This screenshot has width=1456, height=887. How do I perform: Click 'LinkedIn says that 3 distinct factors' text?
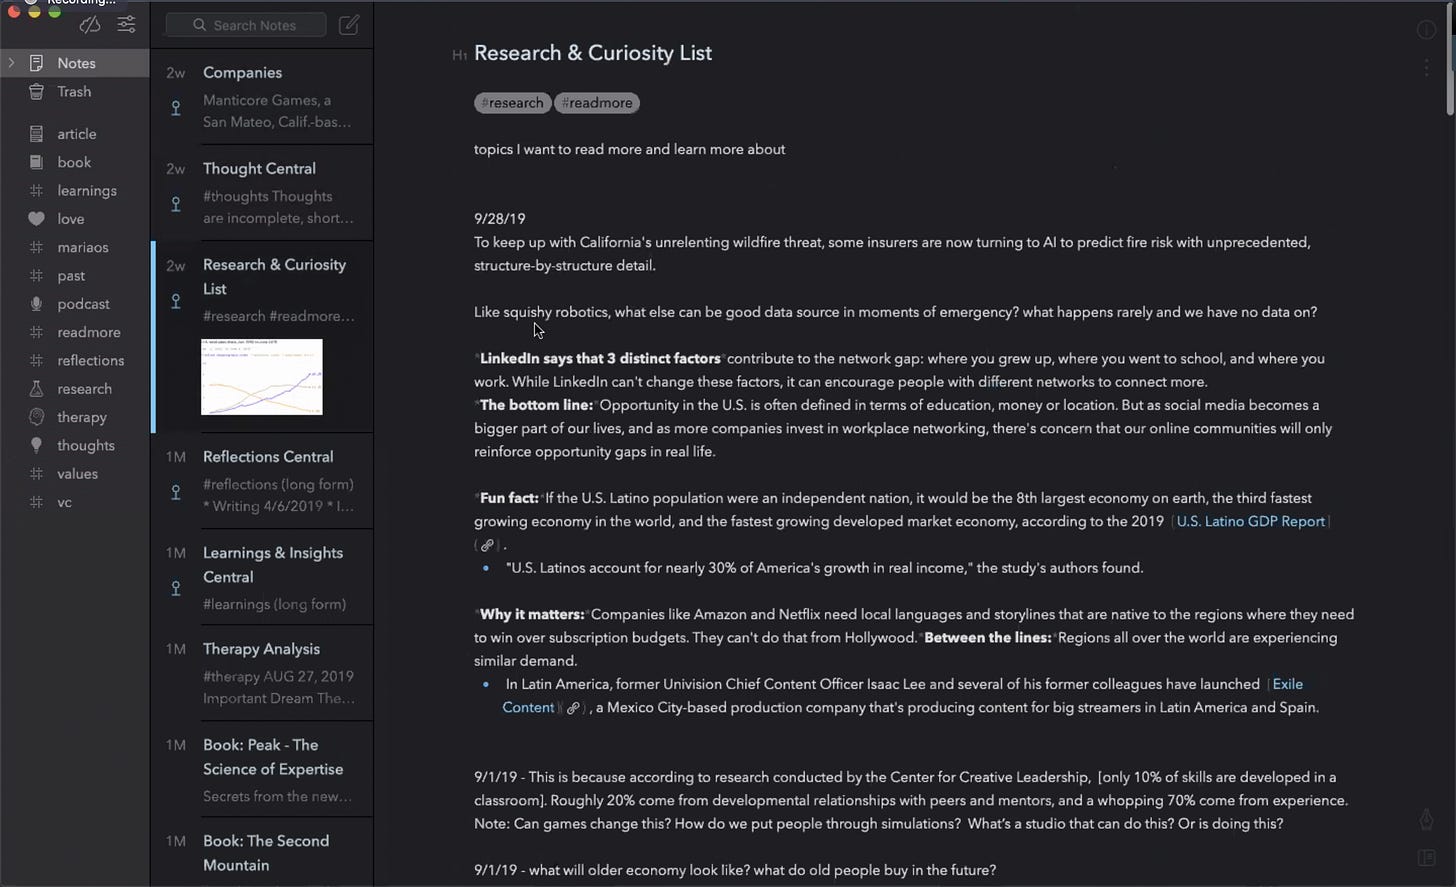[600, 358]
